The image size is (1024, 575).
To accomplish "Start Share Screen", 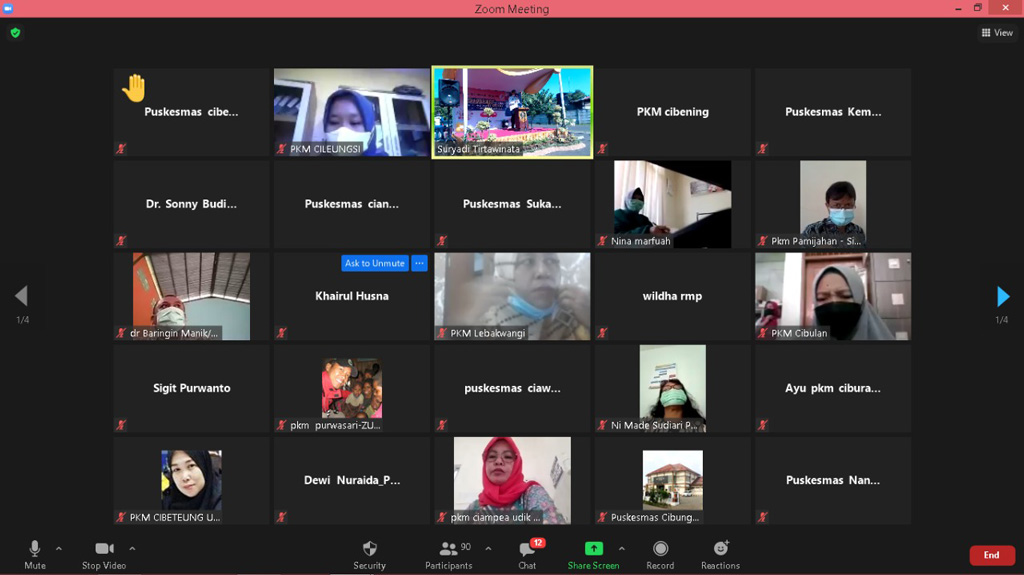I will coord(593,555).
